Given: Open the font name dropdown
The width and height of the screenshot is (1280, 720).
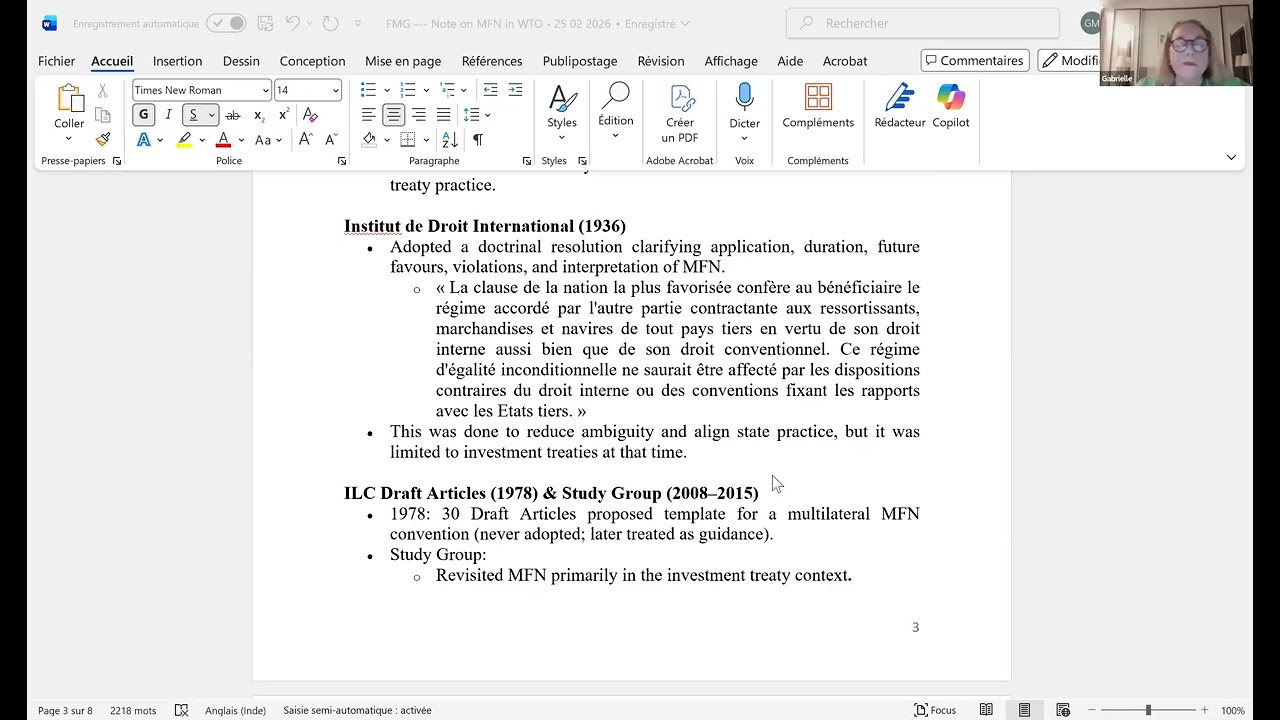Looking at the screenshot, I should click(265, 90).
